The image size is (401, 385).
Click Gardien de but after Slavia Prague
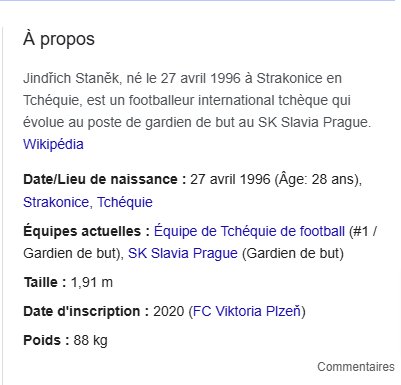(293, 253)
